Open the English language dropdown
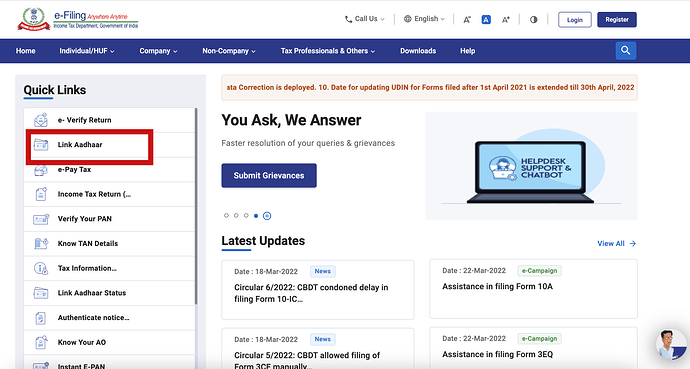 tap(424, 19)
